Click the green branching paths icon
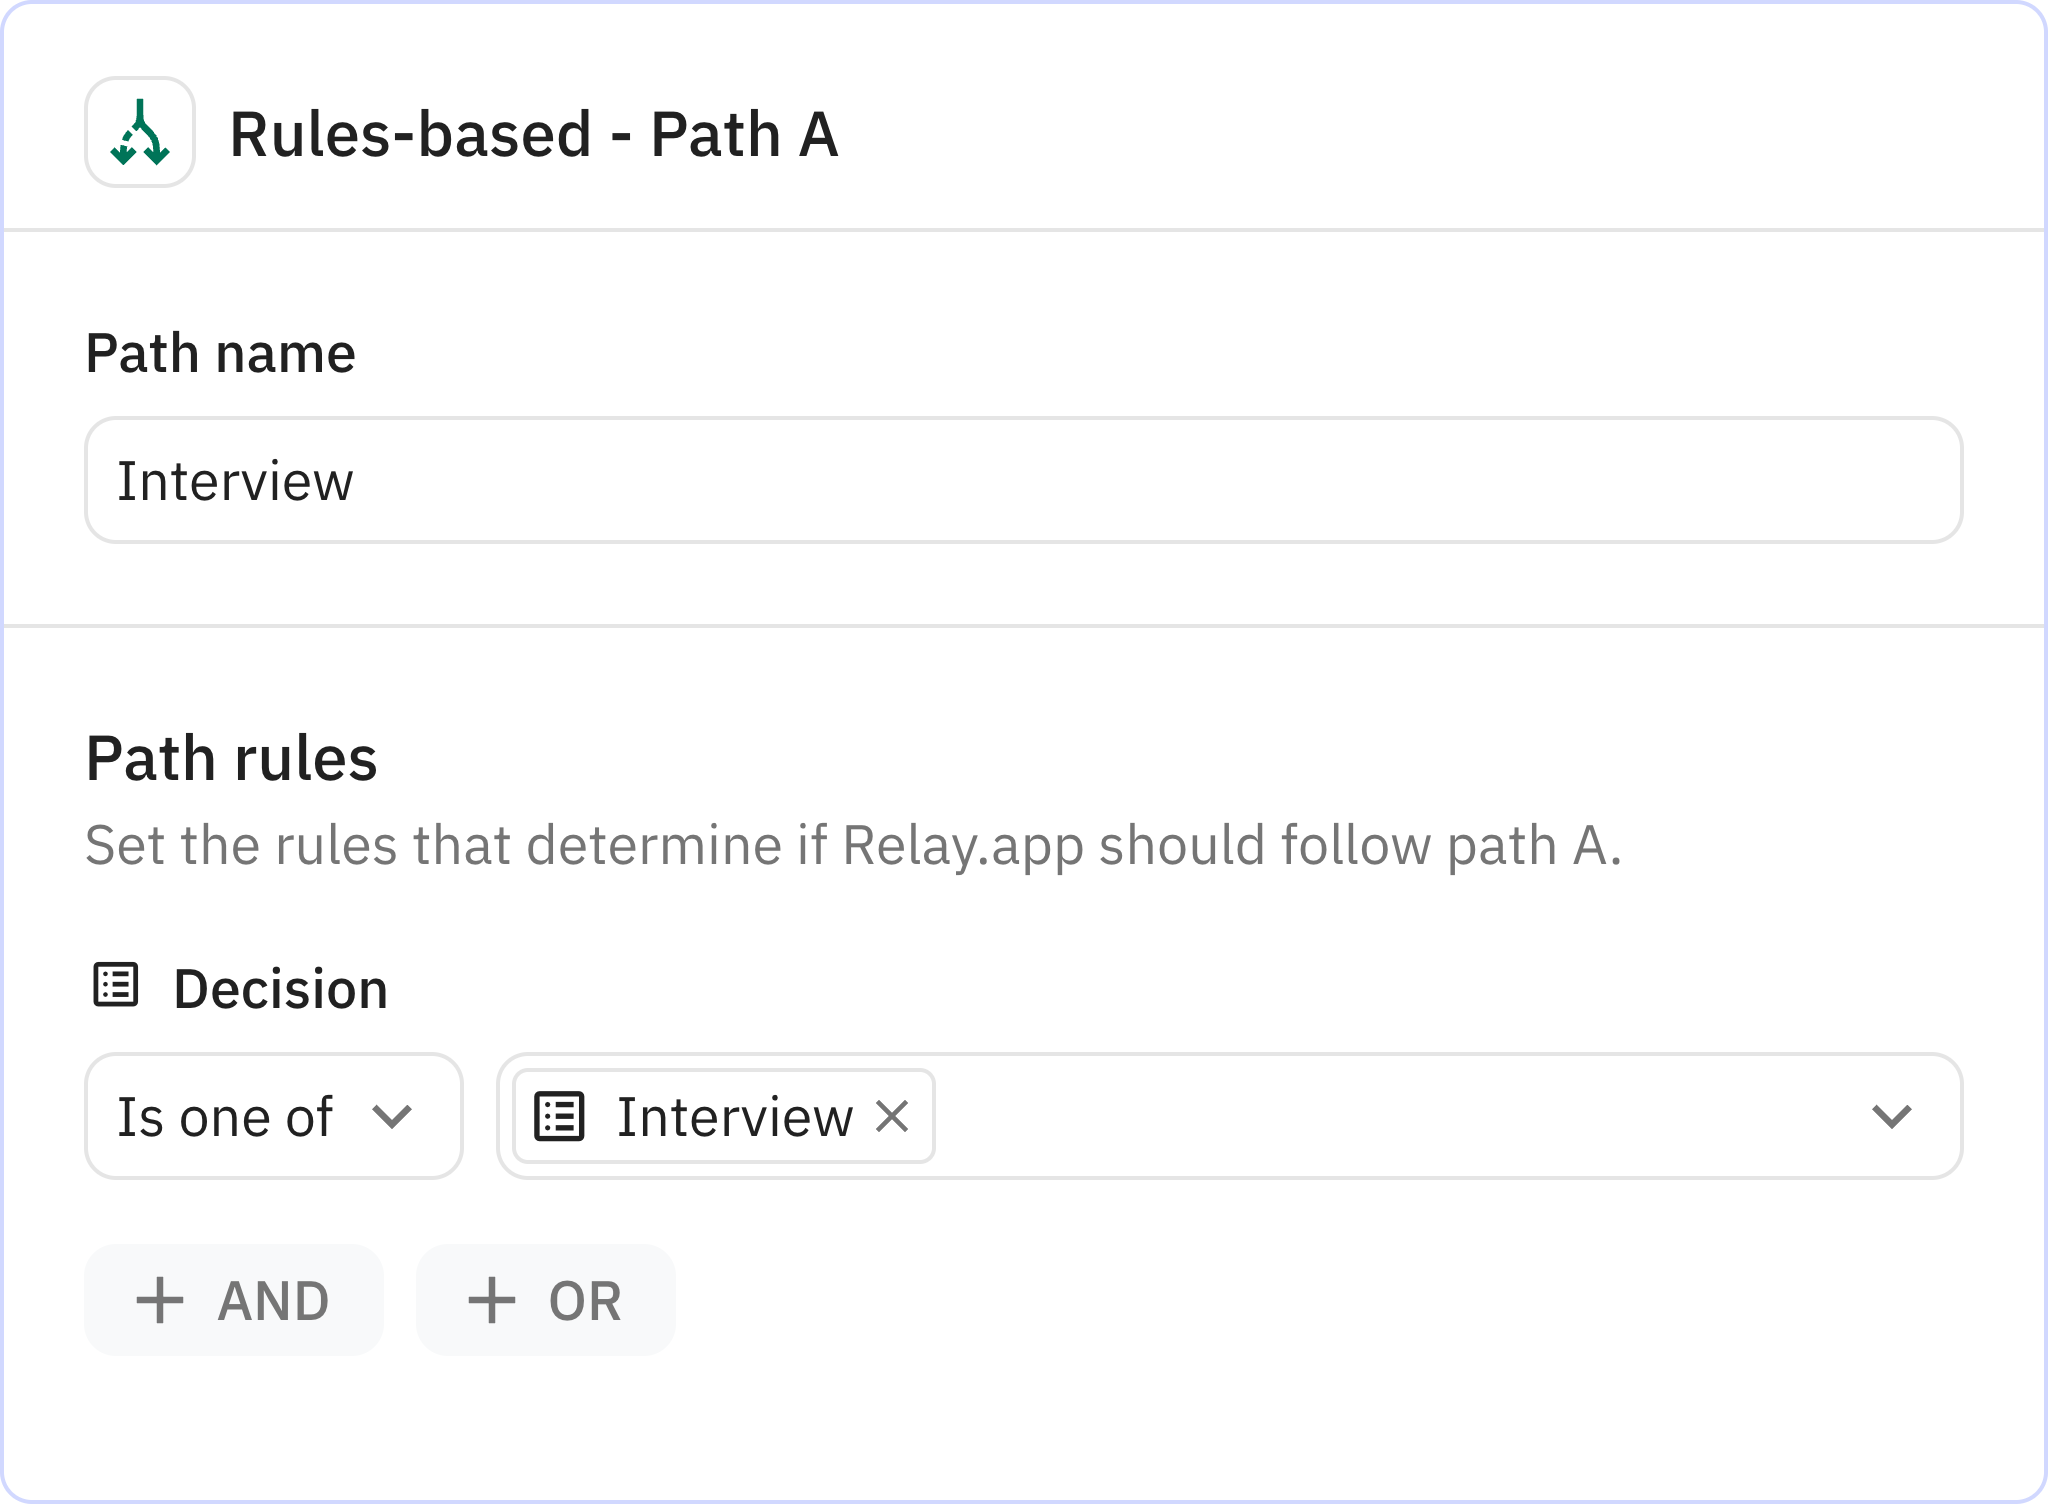 click(x=140, y=132)
